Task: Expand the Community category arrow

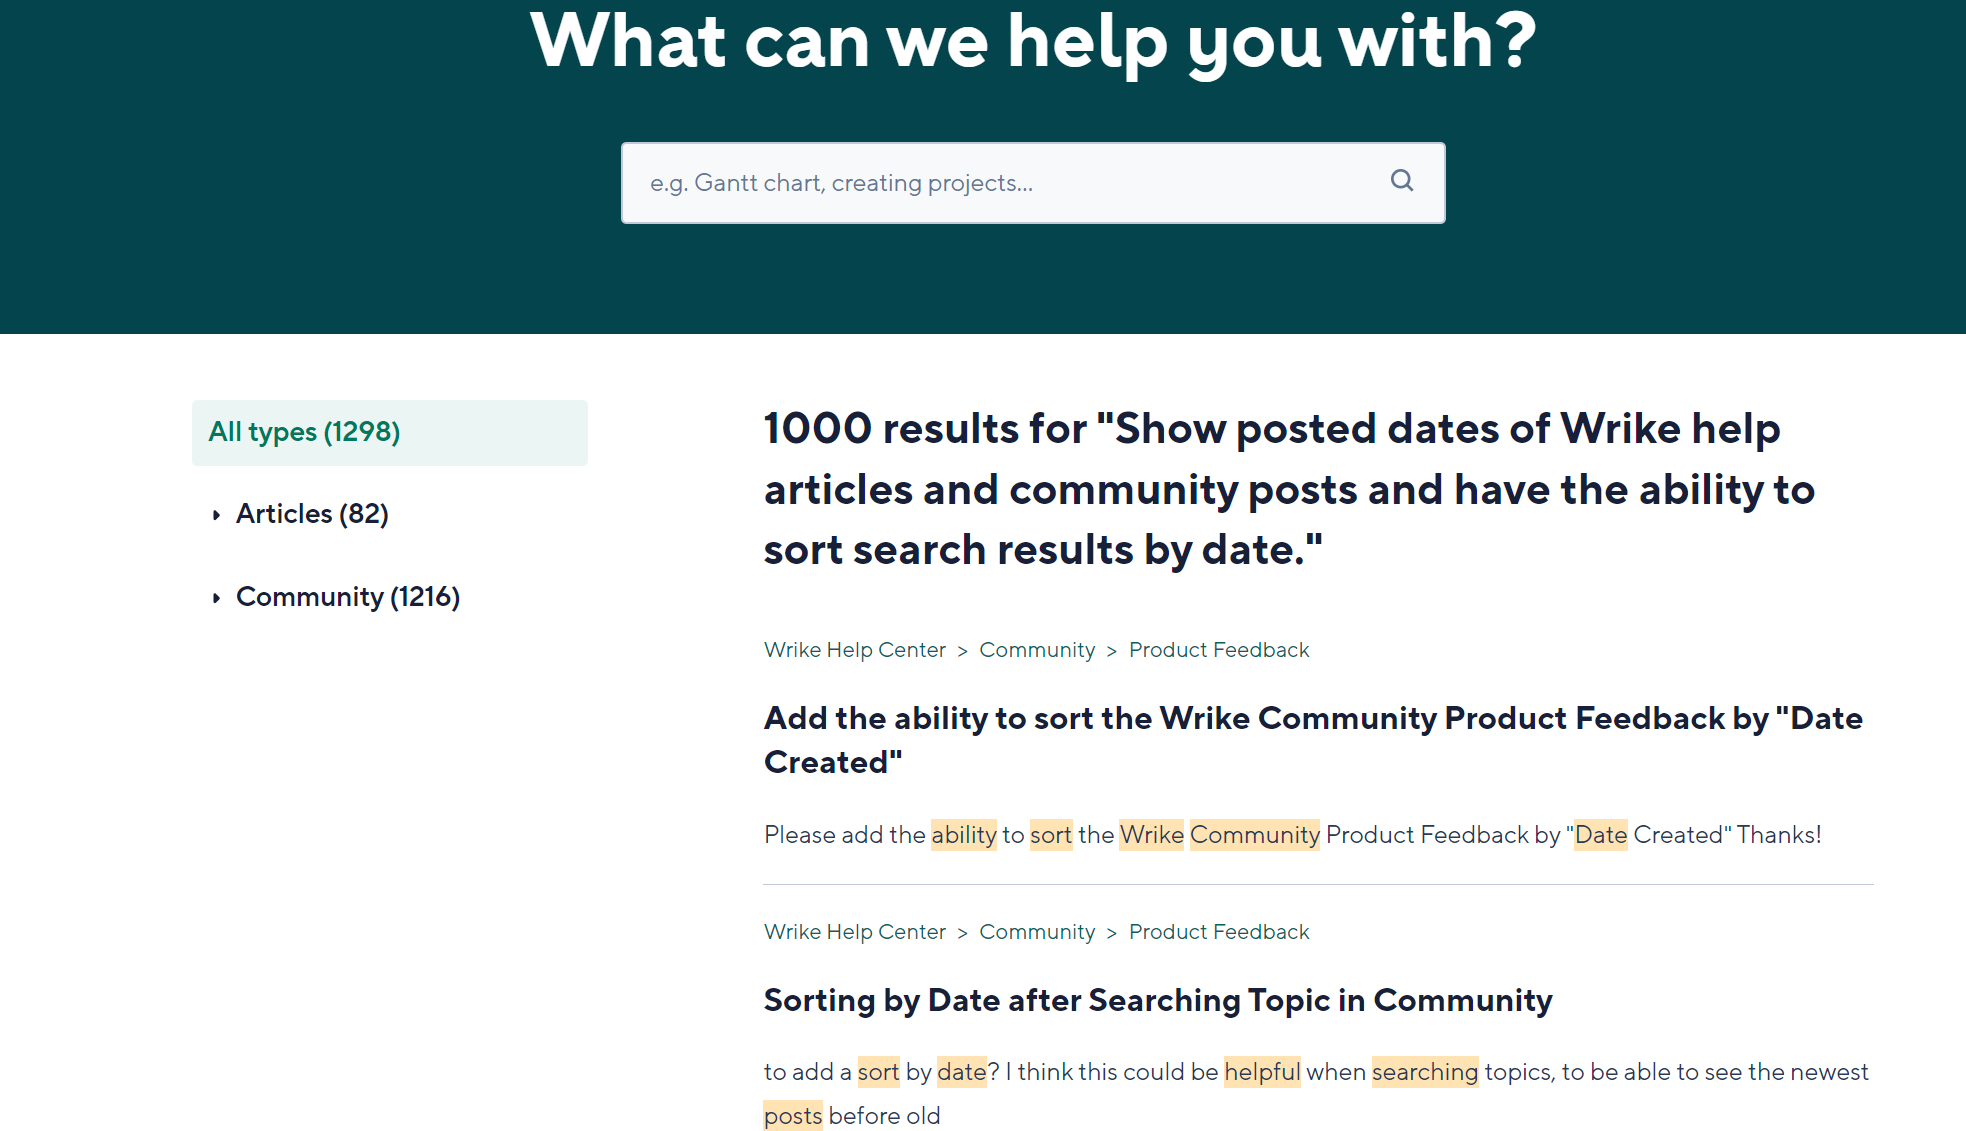Action: 216,598
